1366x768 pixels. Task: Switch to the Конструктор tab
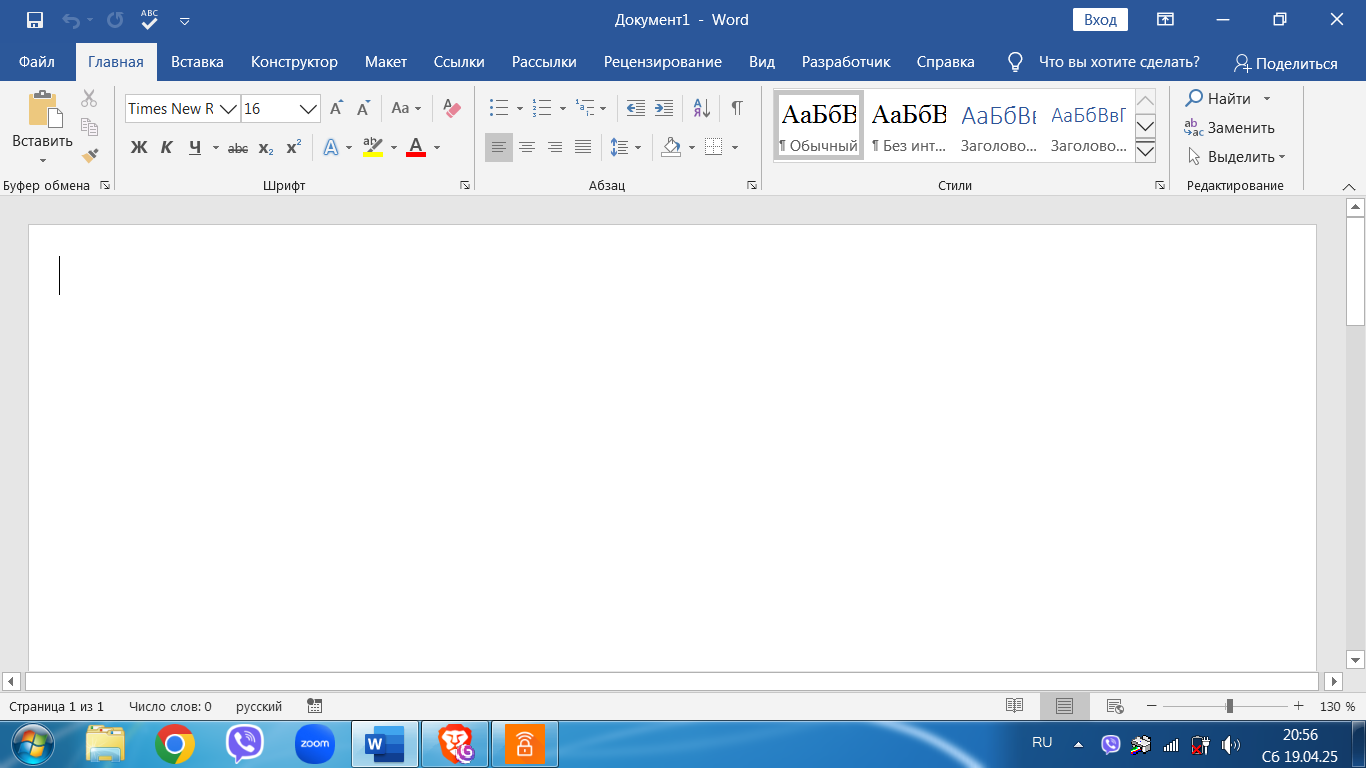tap(294, 62)
